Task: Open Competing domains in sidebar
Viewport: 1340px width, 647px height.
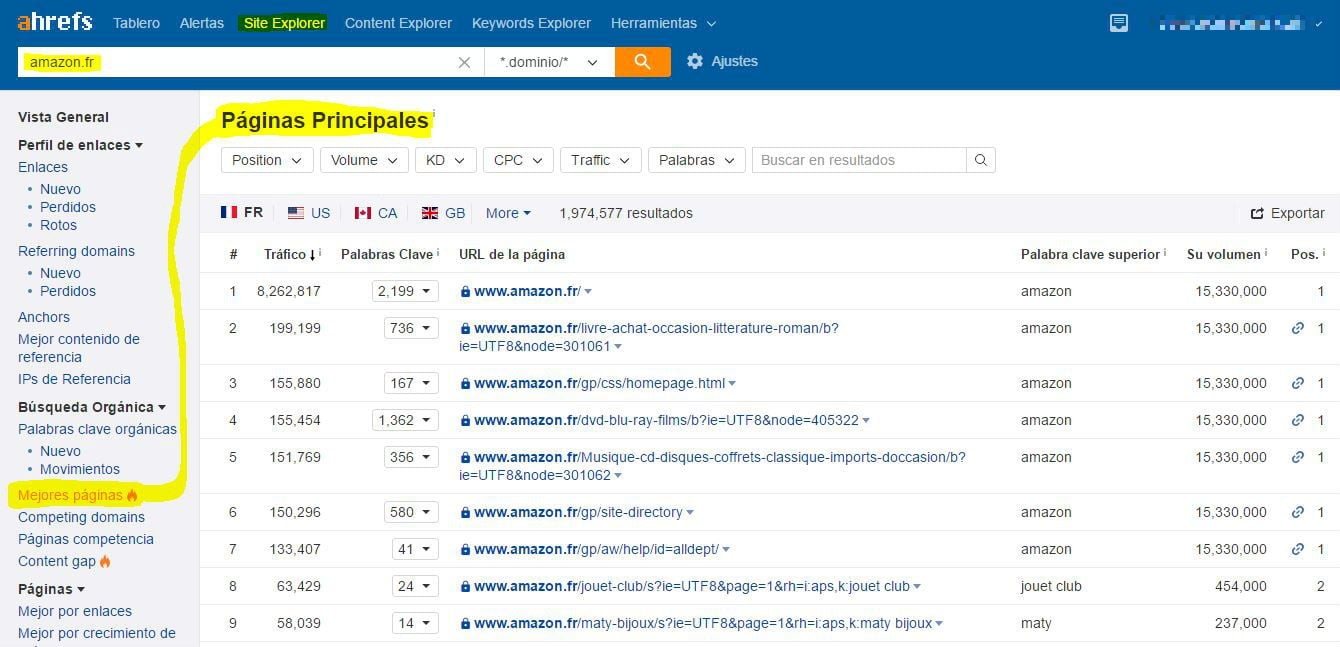Action: click(x=81, y=517)
